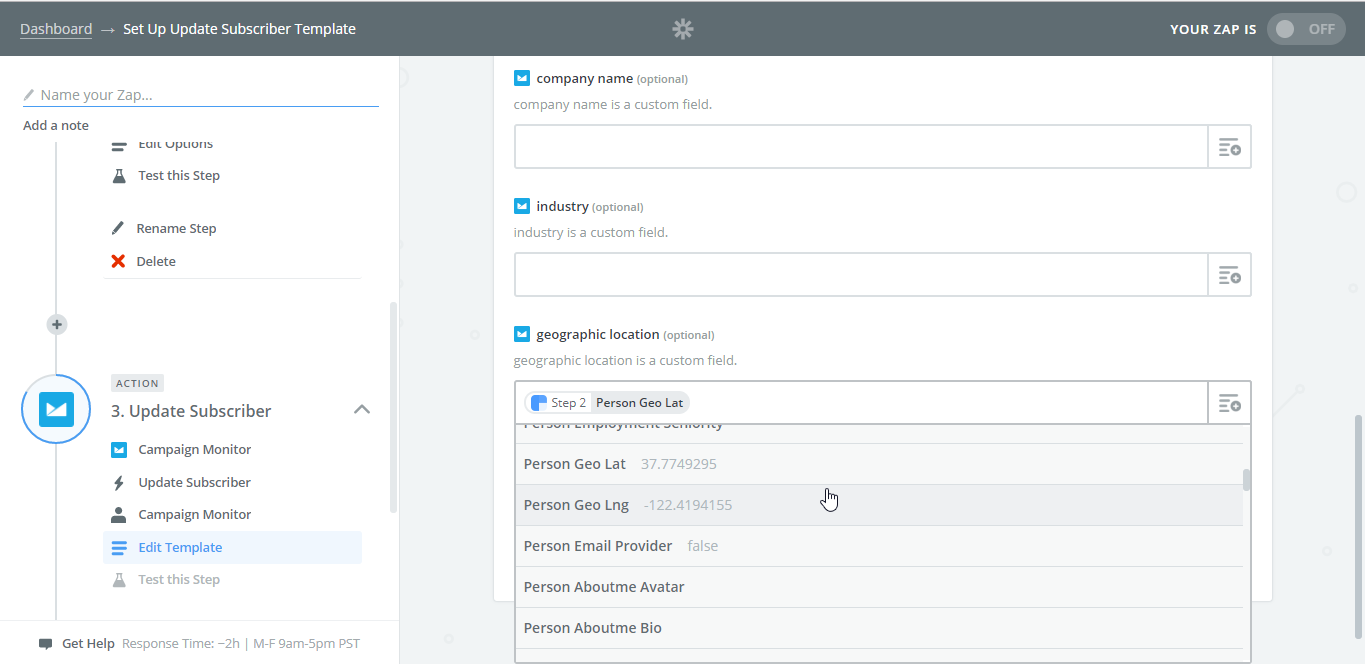Click the left sidebar scrollbar

tap(393, 407)
